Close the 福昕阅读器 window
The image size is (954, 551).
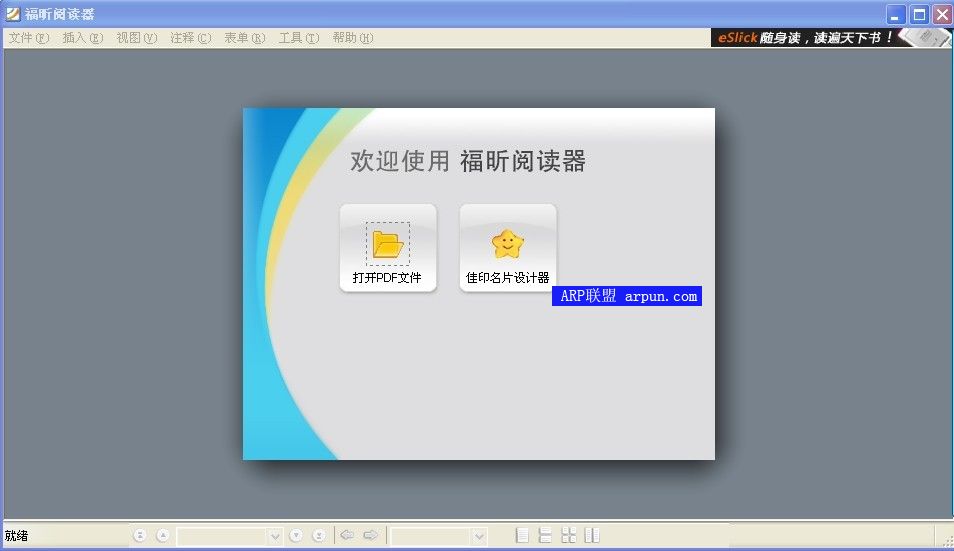coord(942,14)
